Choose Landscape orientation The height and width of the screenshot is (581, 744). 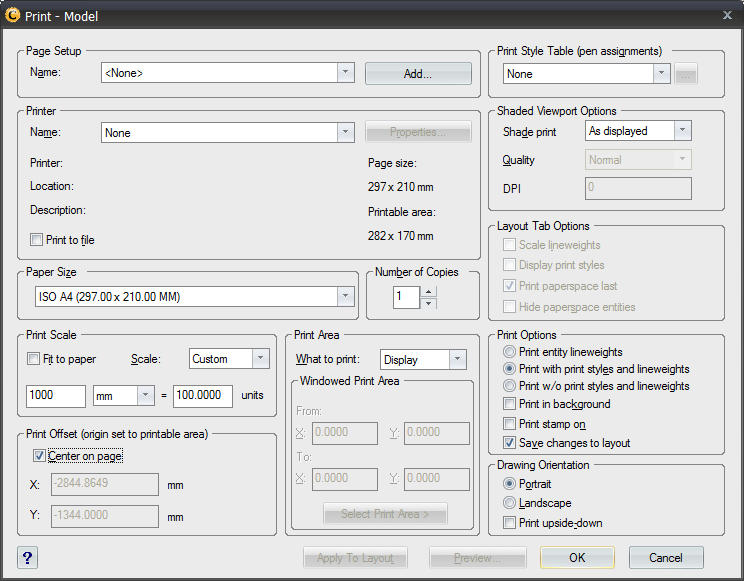pos(509,503)
